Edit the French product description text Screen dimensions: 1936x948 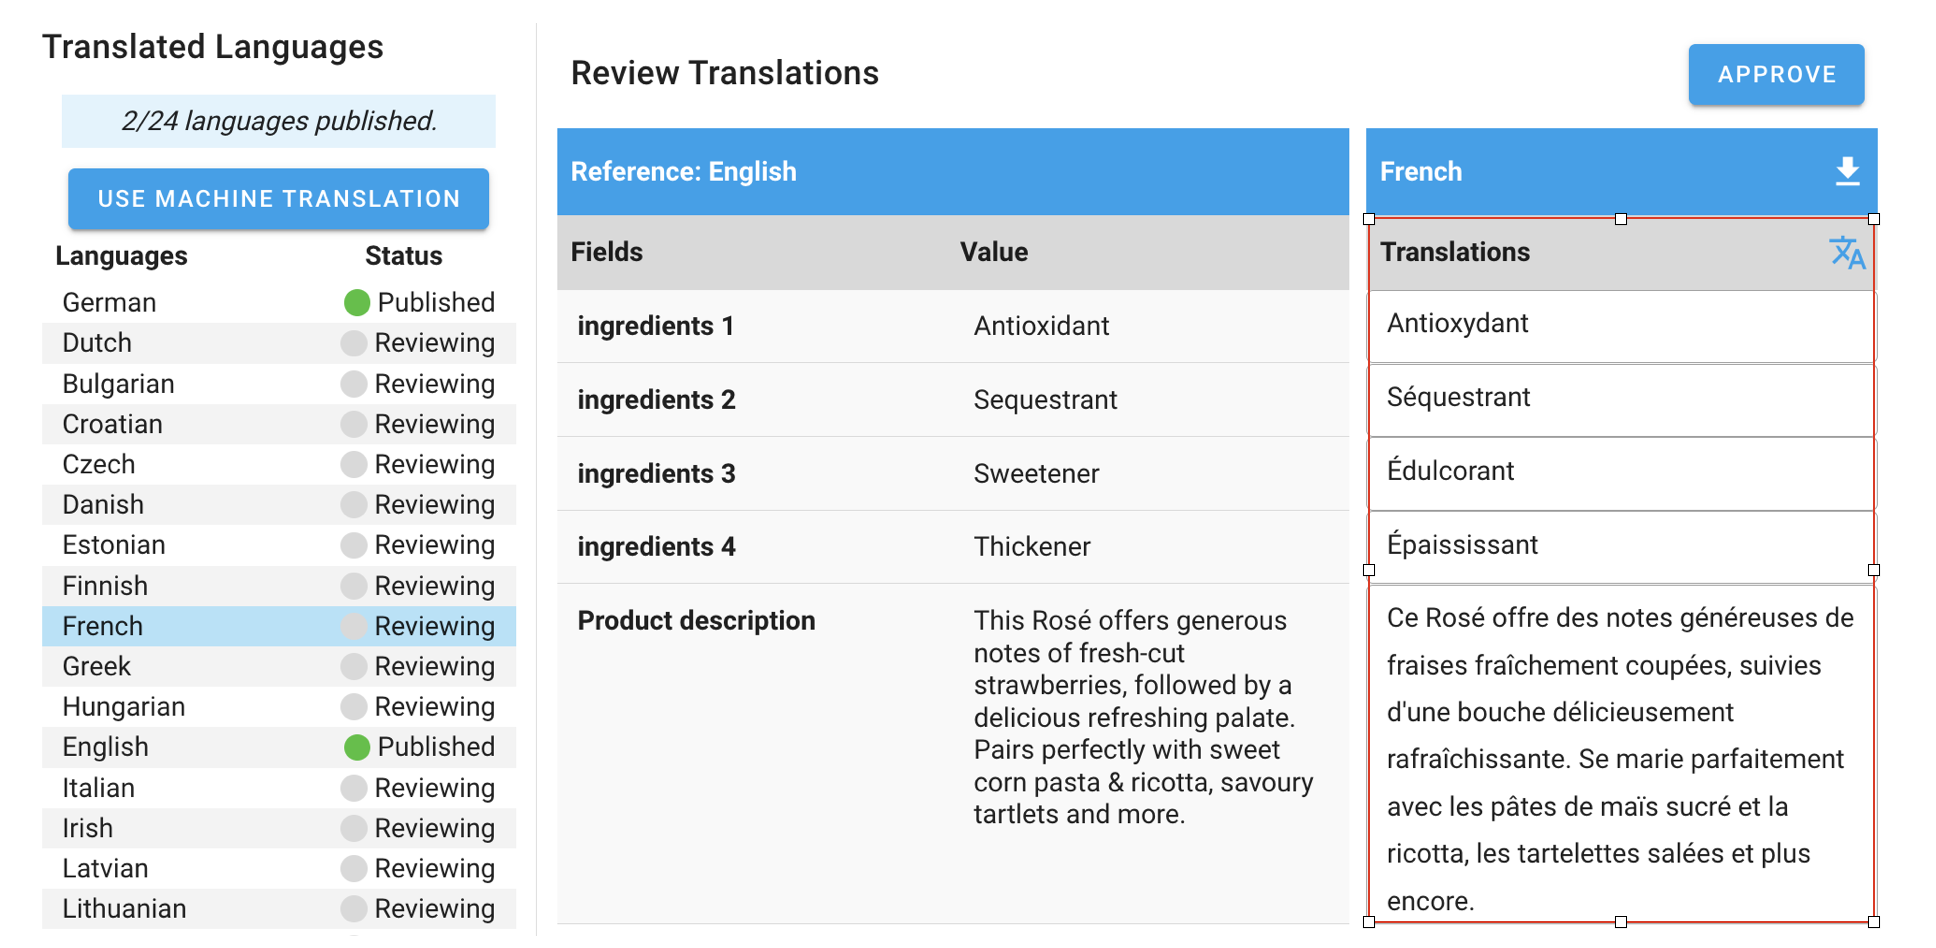(1620, 758)
